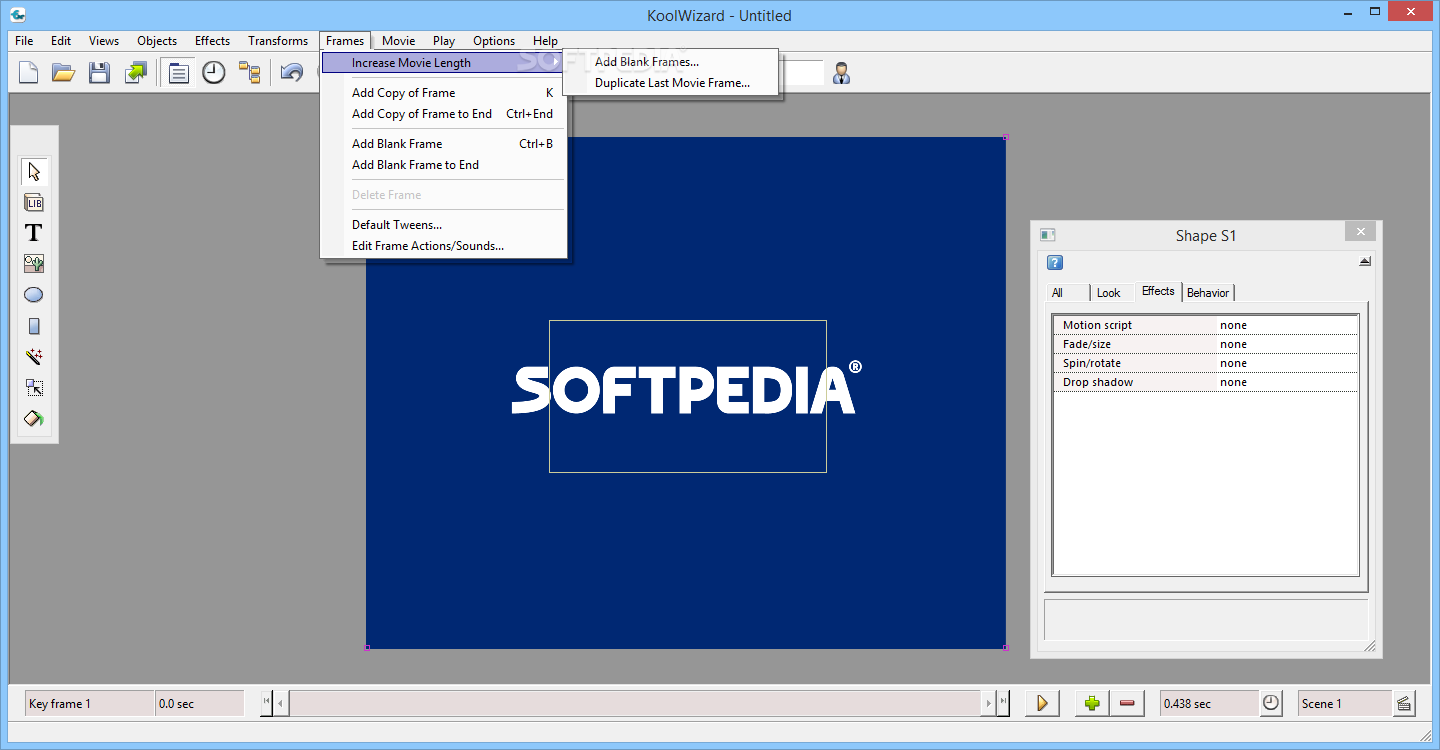This screenshot has width=1440, height=750.
Task: Open the File menu
Action: (x=24, y=41)
